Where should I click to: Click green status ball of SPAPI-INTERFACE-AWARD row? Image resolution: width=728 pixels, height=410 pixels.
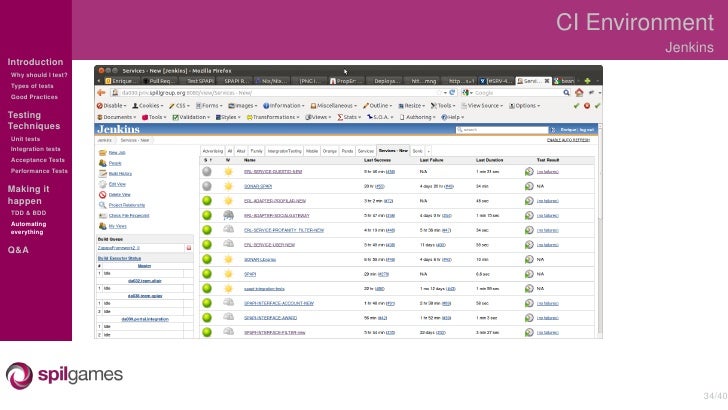207,318
